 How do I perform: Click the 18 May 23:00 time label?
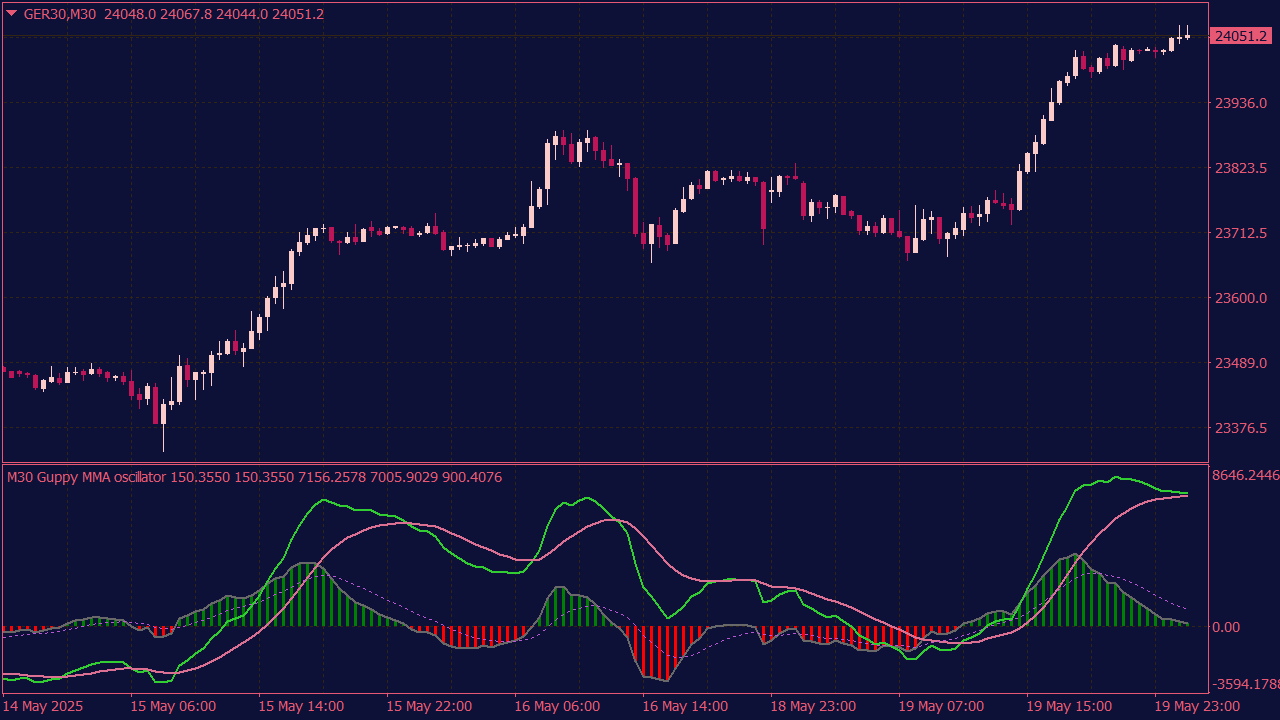coord(813,706)
